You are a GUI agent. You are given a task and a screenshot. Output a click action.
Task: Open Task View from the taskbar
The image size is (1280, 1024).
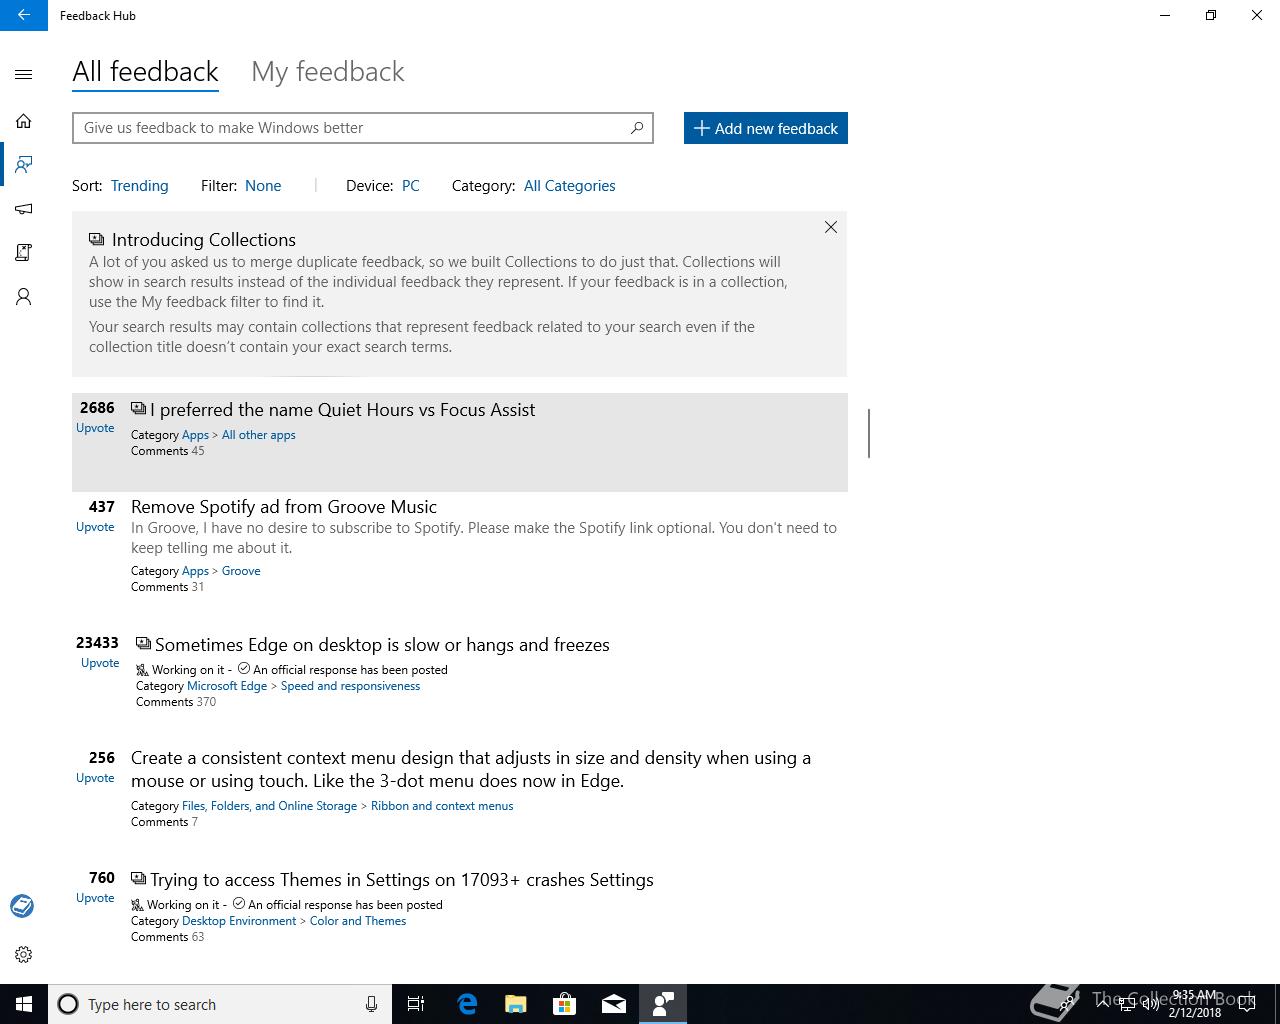[416, 1004]
